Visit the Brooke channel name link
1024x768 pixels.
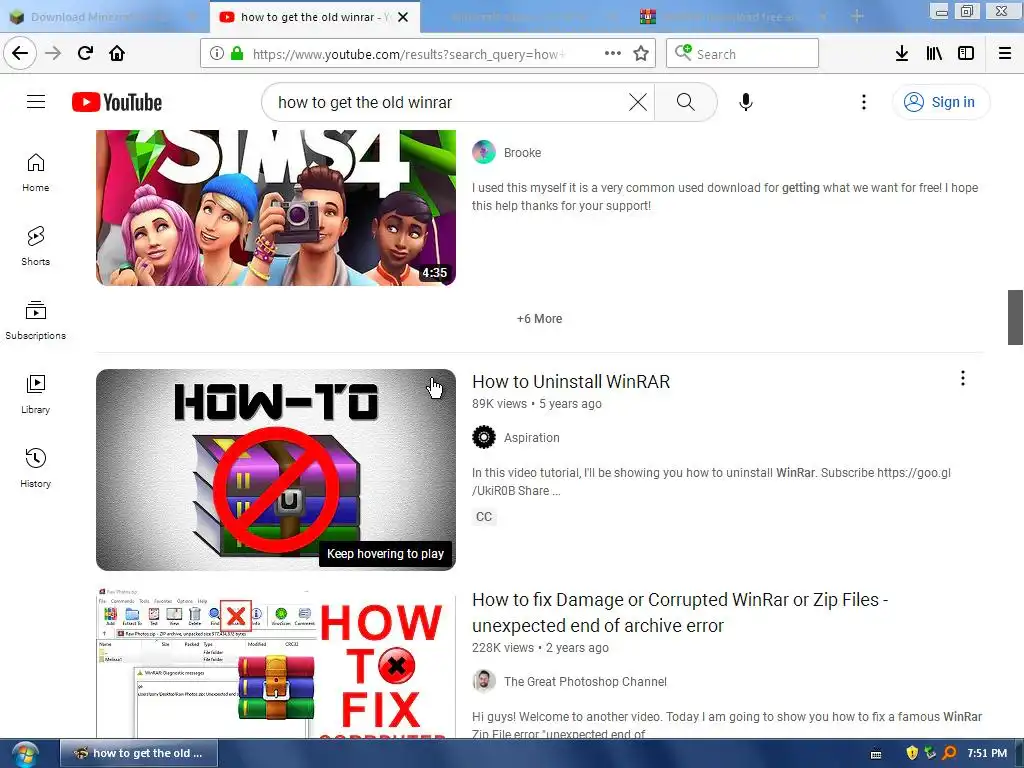click(x=522, y=153)
